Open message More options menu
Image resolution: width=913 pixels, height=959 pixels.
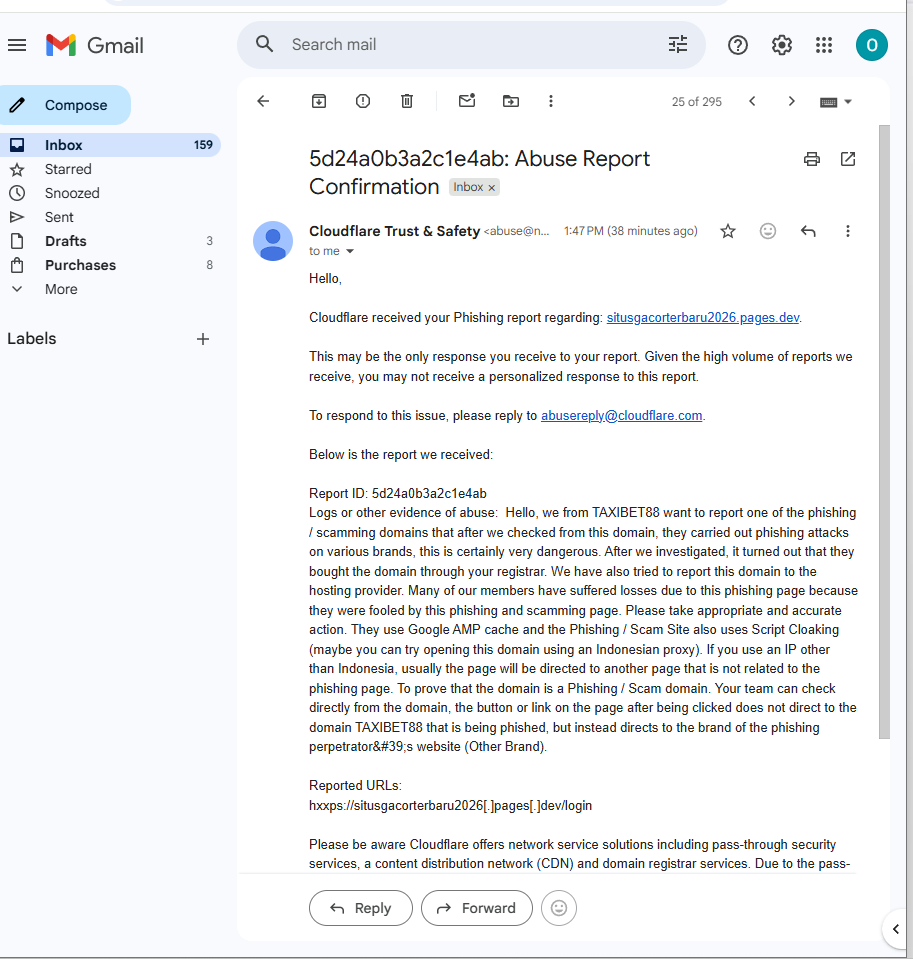click(x=848, y=231)
